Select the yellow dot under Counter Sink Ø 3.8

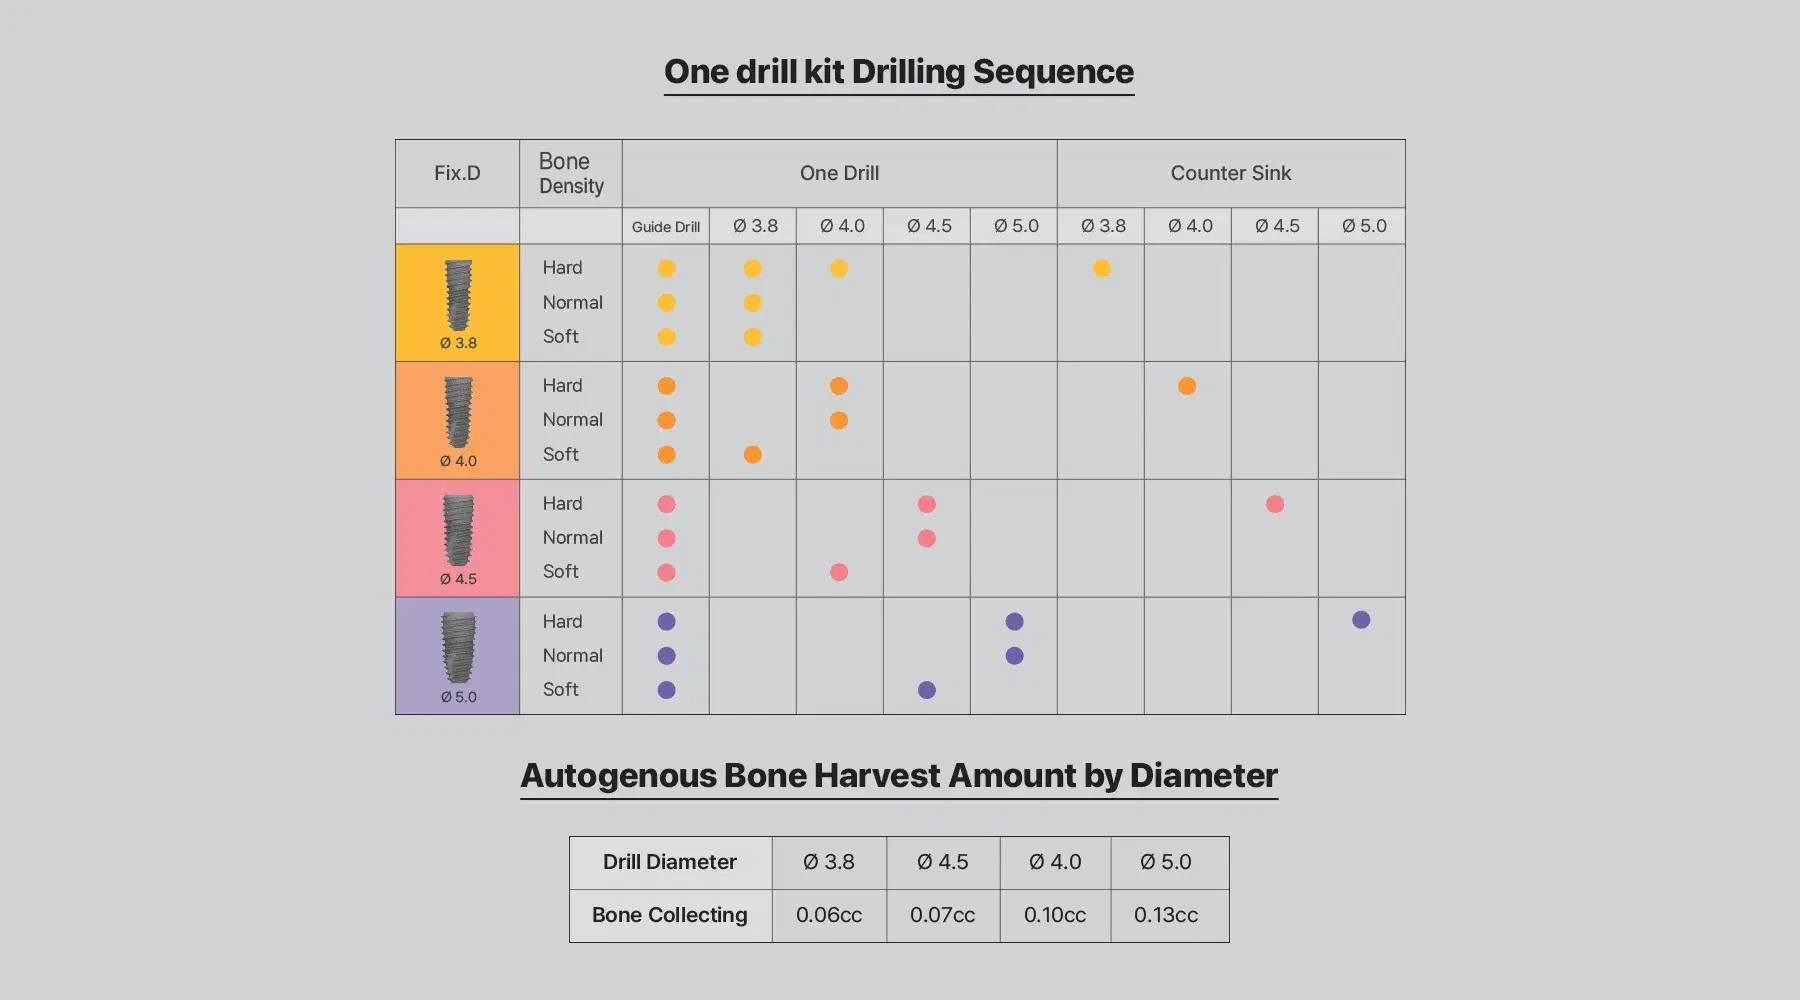point(1101,268)
